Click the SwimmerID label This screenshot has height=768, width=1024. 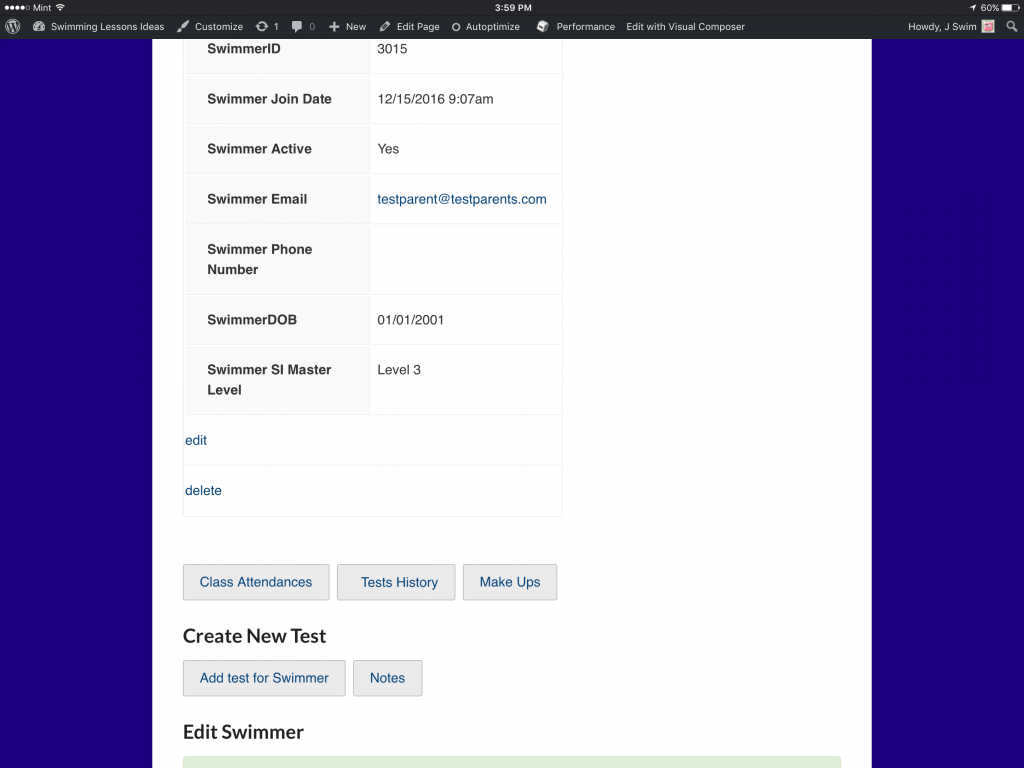(244, 49)
